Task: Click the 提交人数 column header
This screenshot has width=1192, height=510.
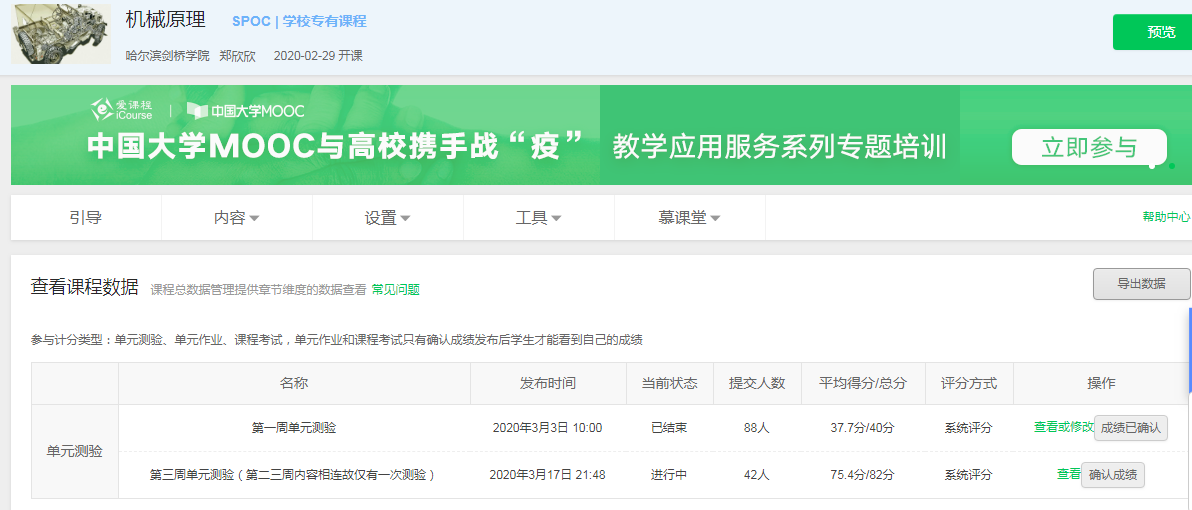Action: pyautogui.click(x=756, y=383)
